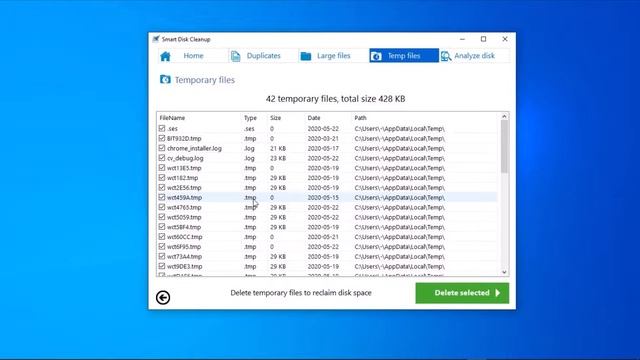Click the Duplicates document icon
This screenshot has width=640, height=360.
pyautogui.click(x=236, y=56)
